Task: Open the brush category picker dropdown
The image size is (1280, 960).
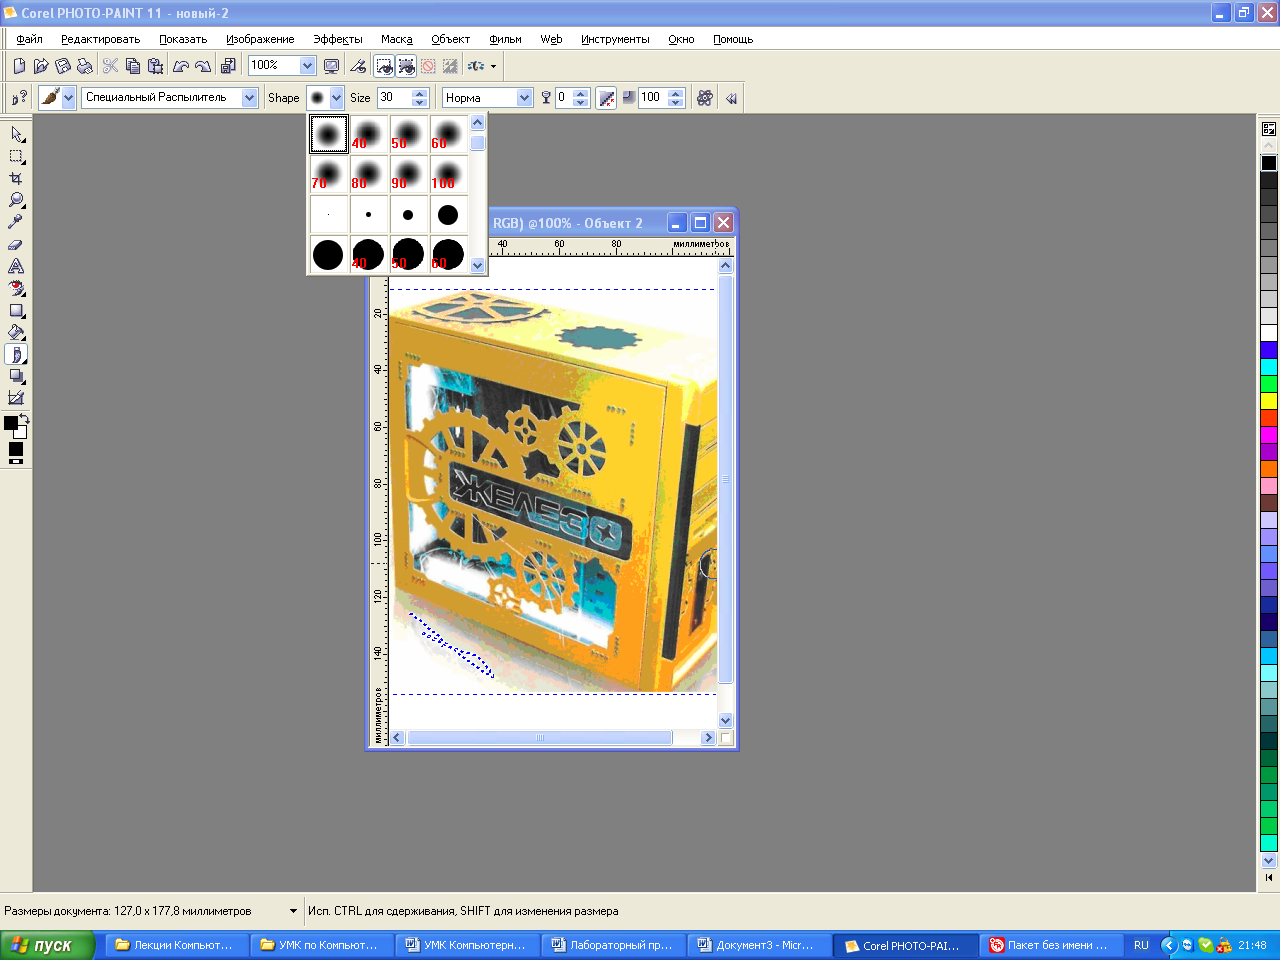Action: (68, 98)
